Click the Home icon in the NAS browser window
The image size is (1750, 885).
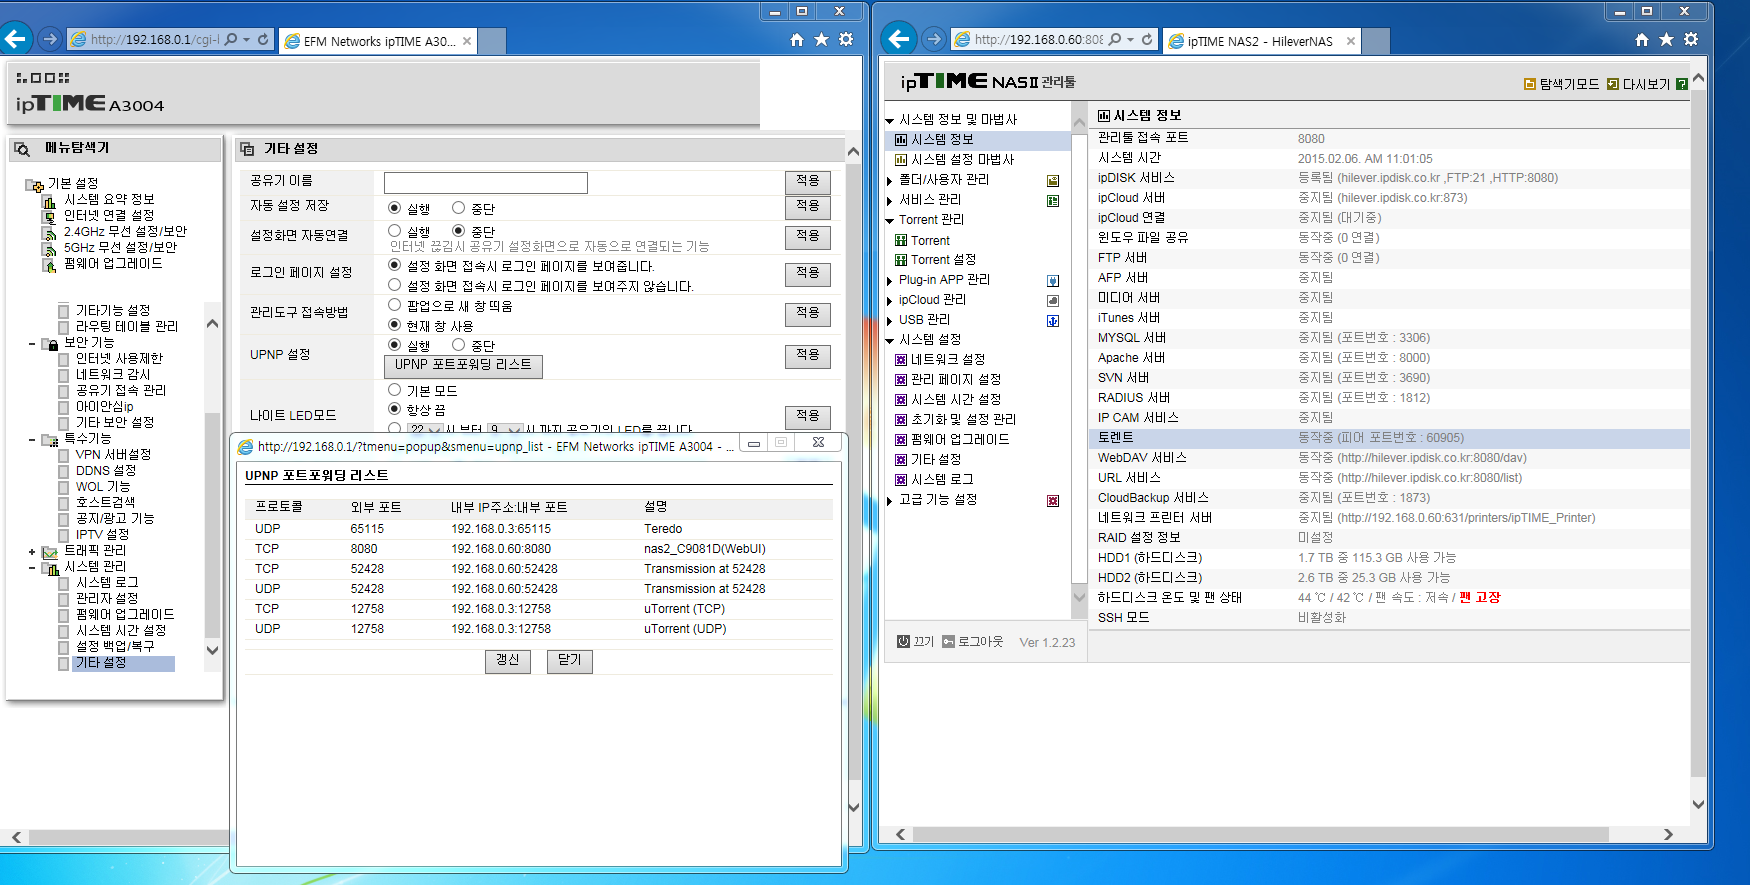coord(1642,39)
